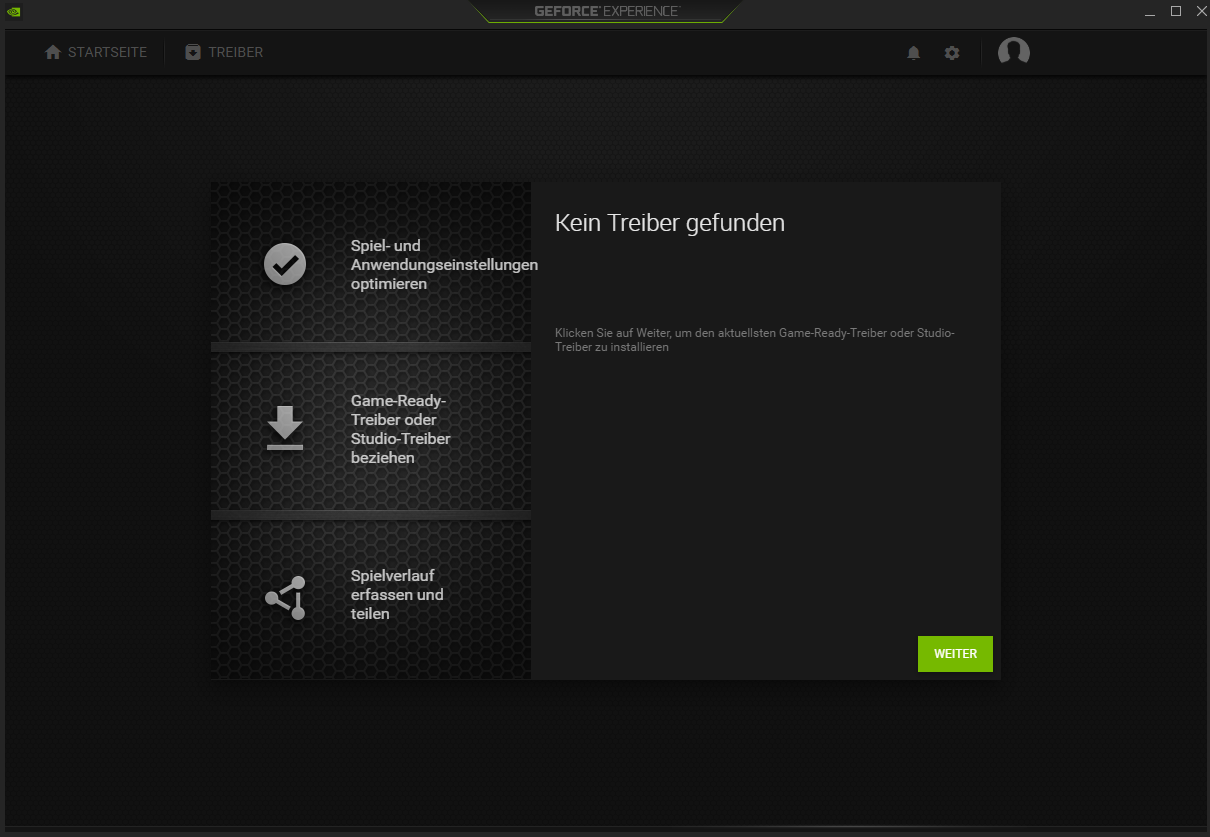Open the Treiber download icon
1210x837 pixels.
tap(193, 52)
